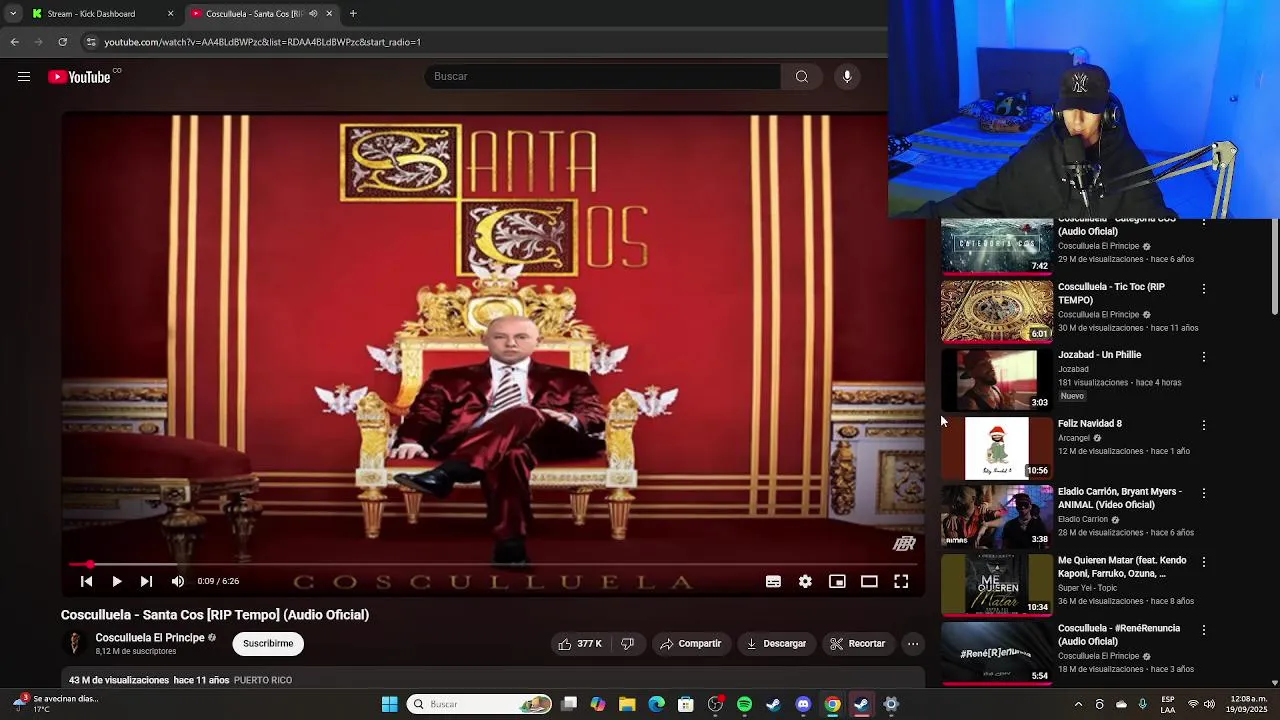Go to the YouTube home logo
This screenshot has height=720, width=1280.
pyautogui.click(x=80, y=77)
